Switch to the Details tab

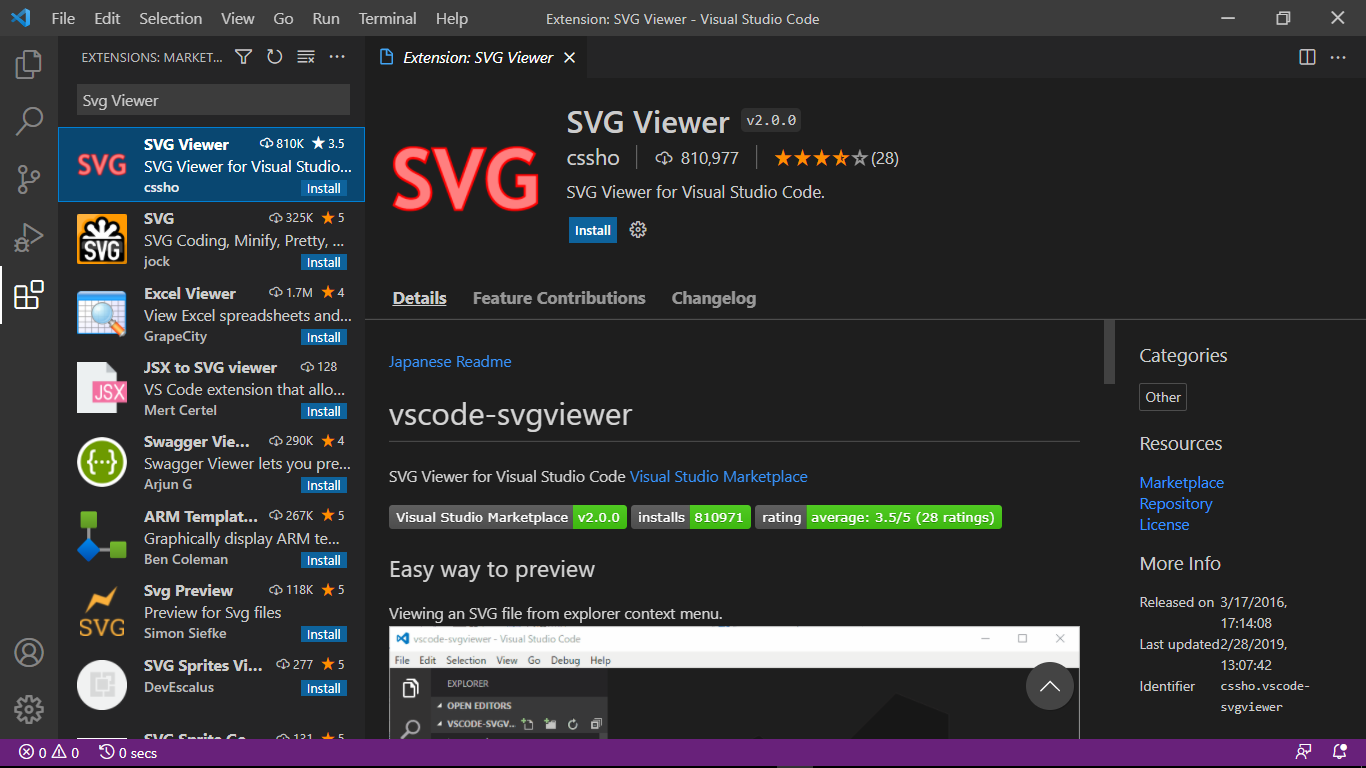pos(420,298)
